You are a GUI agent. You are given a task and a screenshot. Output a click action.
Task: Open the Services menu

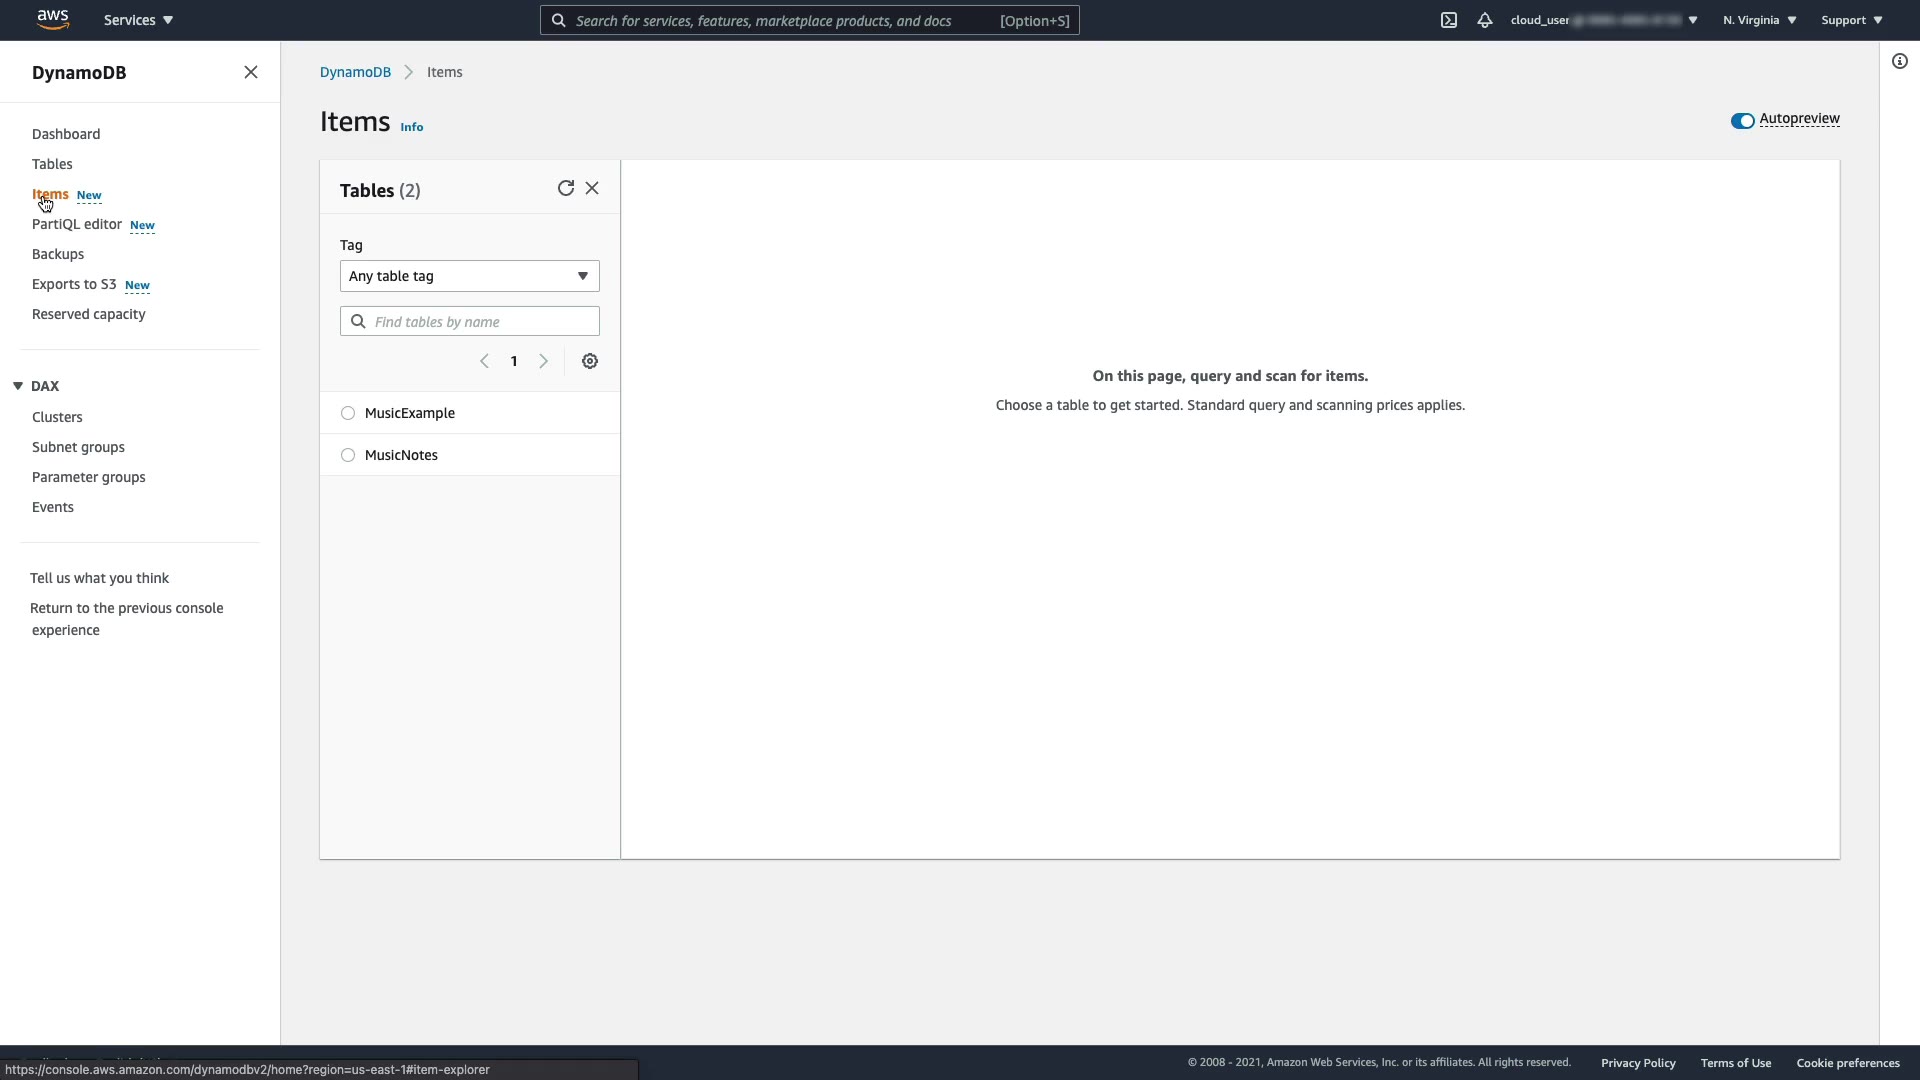138,20
